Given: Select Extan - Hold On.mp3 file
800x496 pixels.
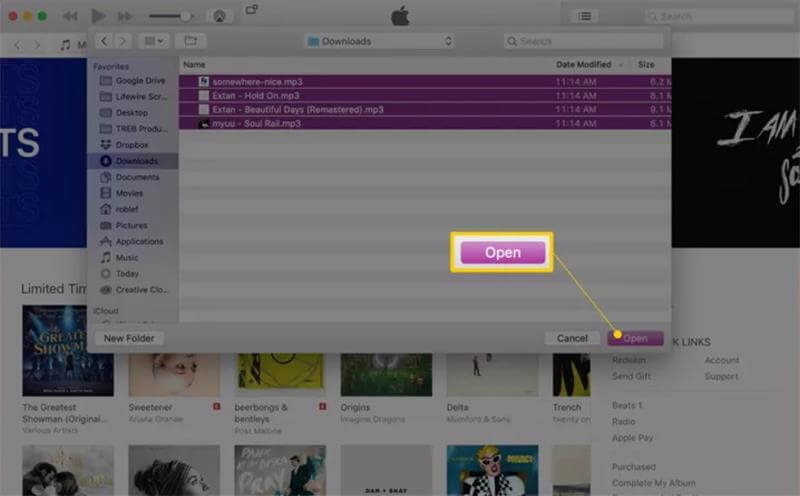Looking at the screenshot, I should point(425,95).
